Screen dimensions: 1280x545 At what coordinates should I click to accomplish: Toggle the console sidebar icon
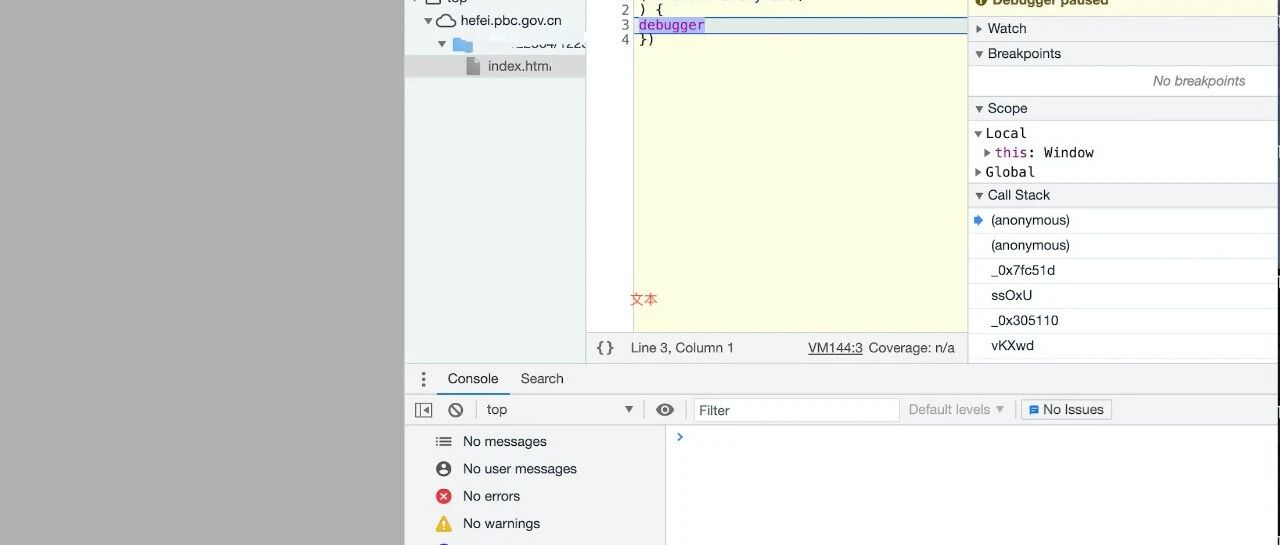[x=424, y=410]
